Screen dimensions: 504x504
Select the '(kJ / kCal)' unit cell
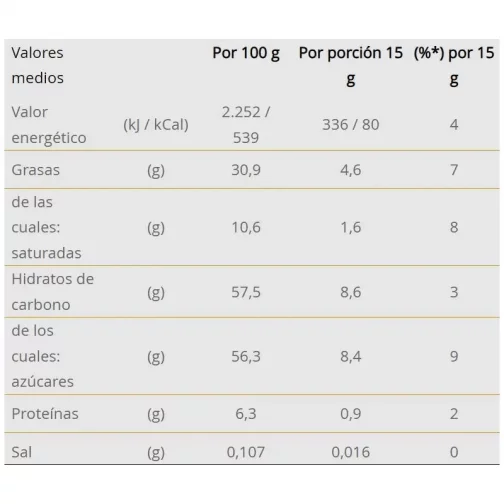pyautogui.click(x=156, y=125)
